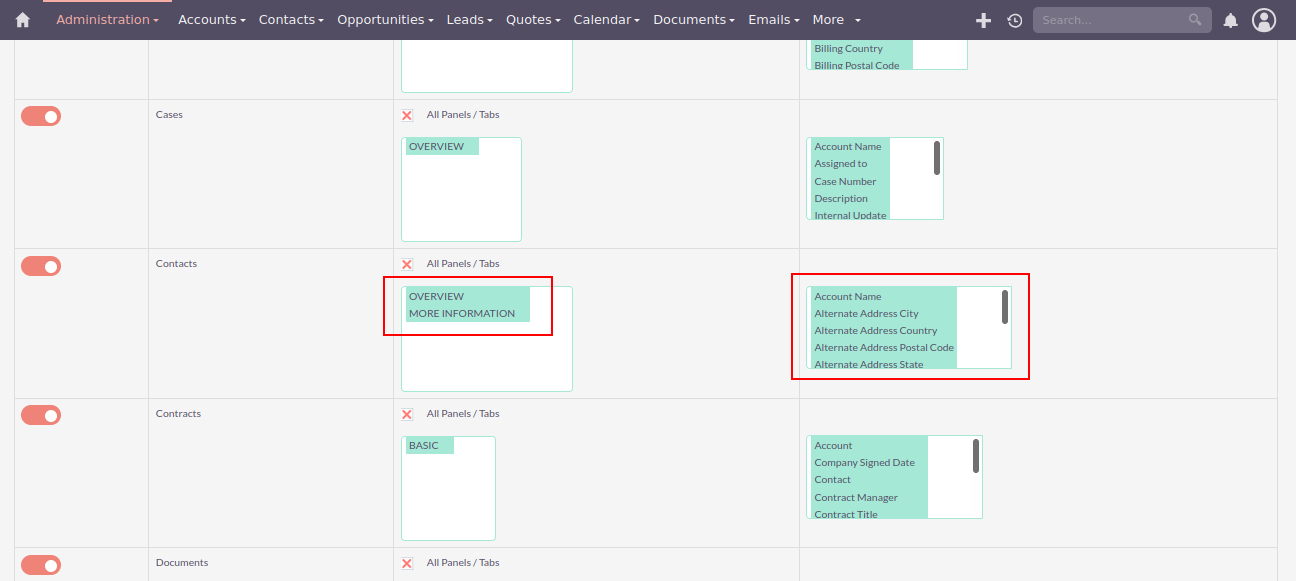Open the notifications bell
The height and width of the screenshot is (581, 1296).
(1231, 20)
